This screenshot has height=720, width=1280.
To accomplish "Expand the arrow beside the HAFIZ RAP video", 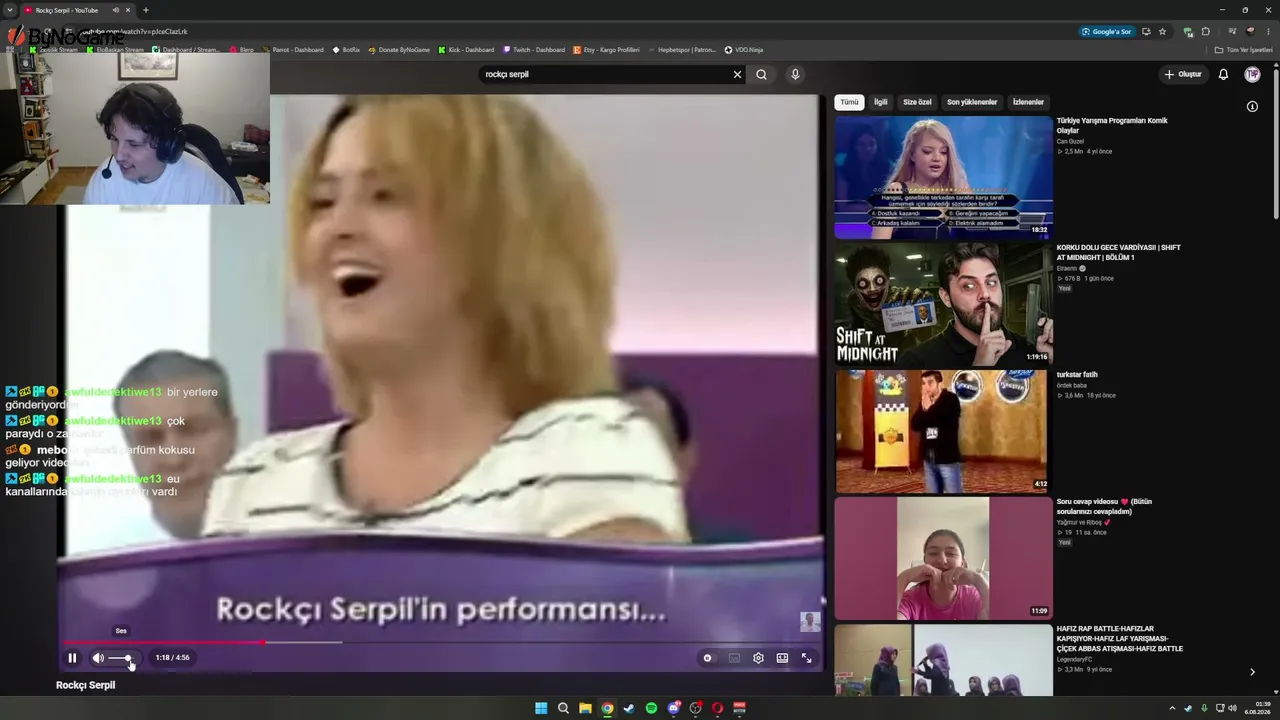I will 1252,672.
